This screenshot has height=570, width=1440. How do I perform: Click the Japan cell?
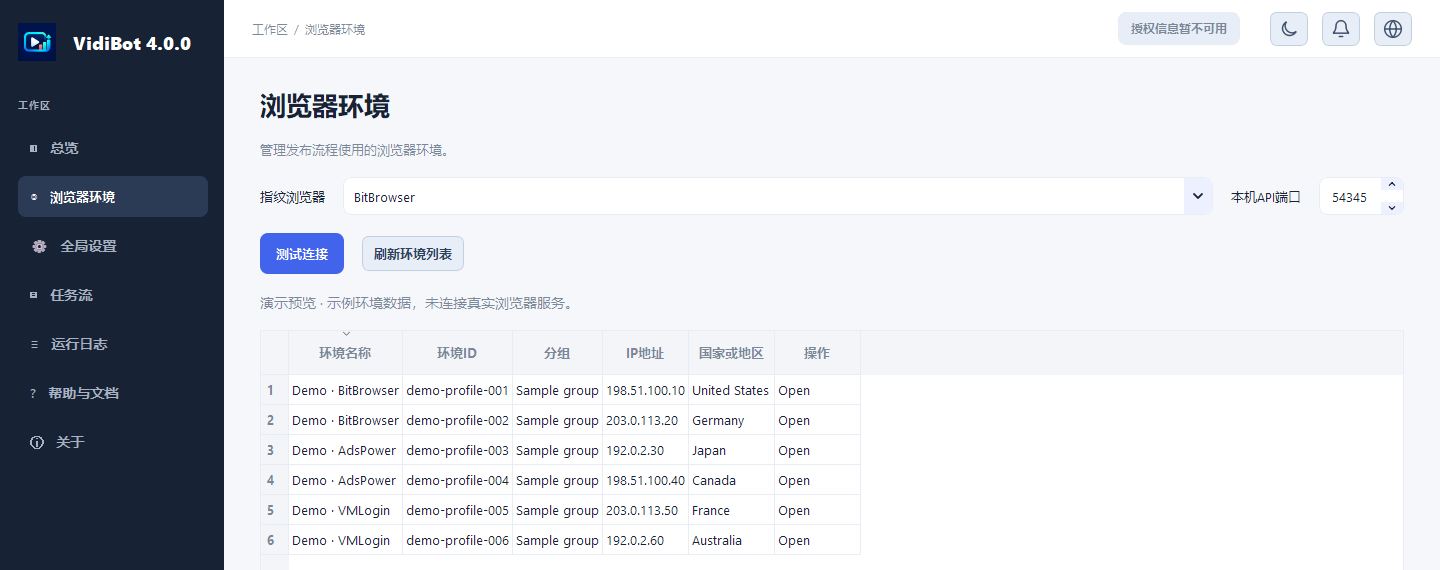coord(731,450)
